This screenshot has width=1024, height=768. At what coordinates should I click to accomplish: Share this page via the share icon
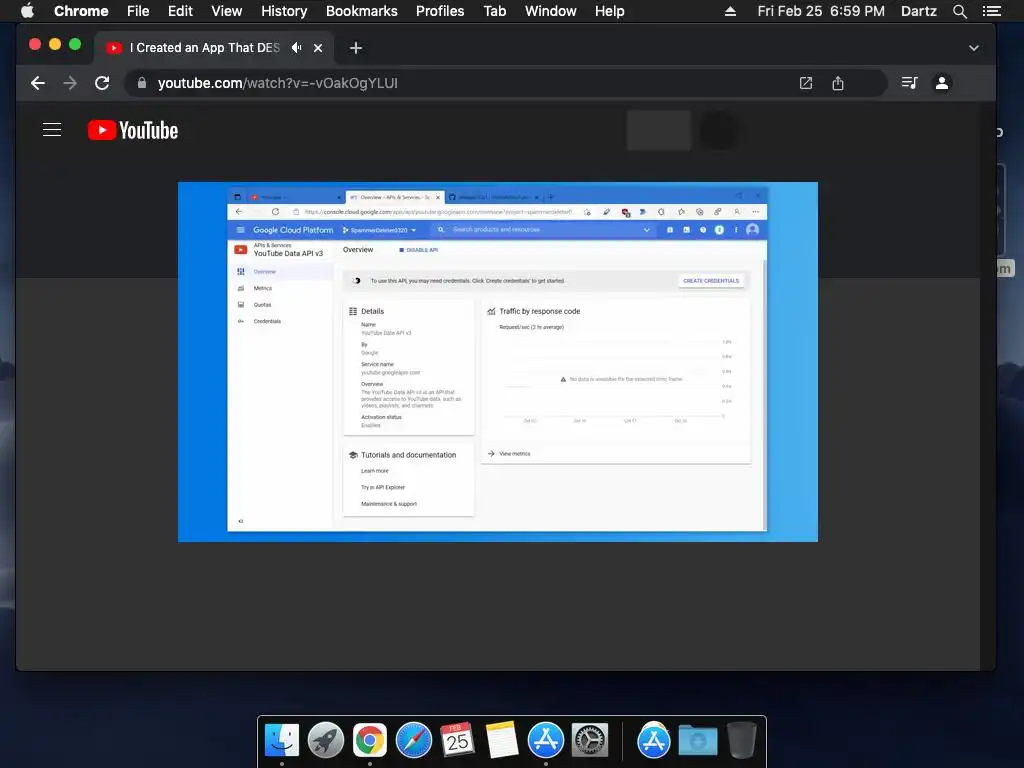pyautogui.click(x=838, y=83)
